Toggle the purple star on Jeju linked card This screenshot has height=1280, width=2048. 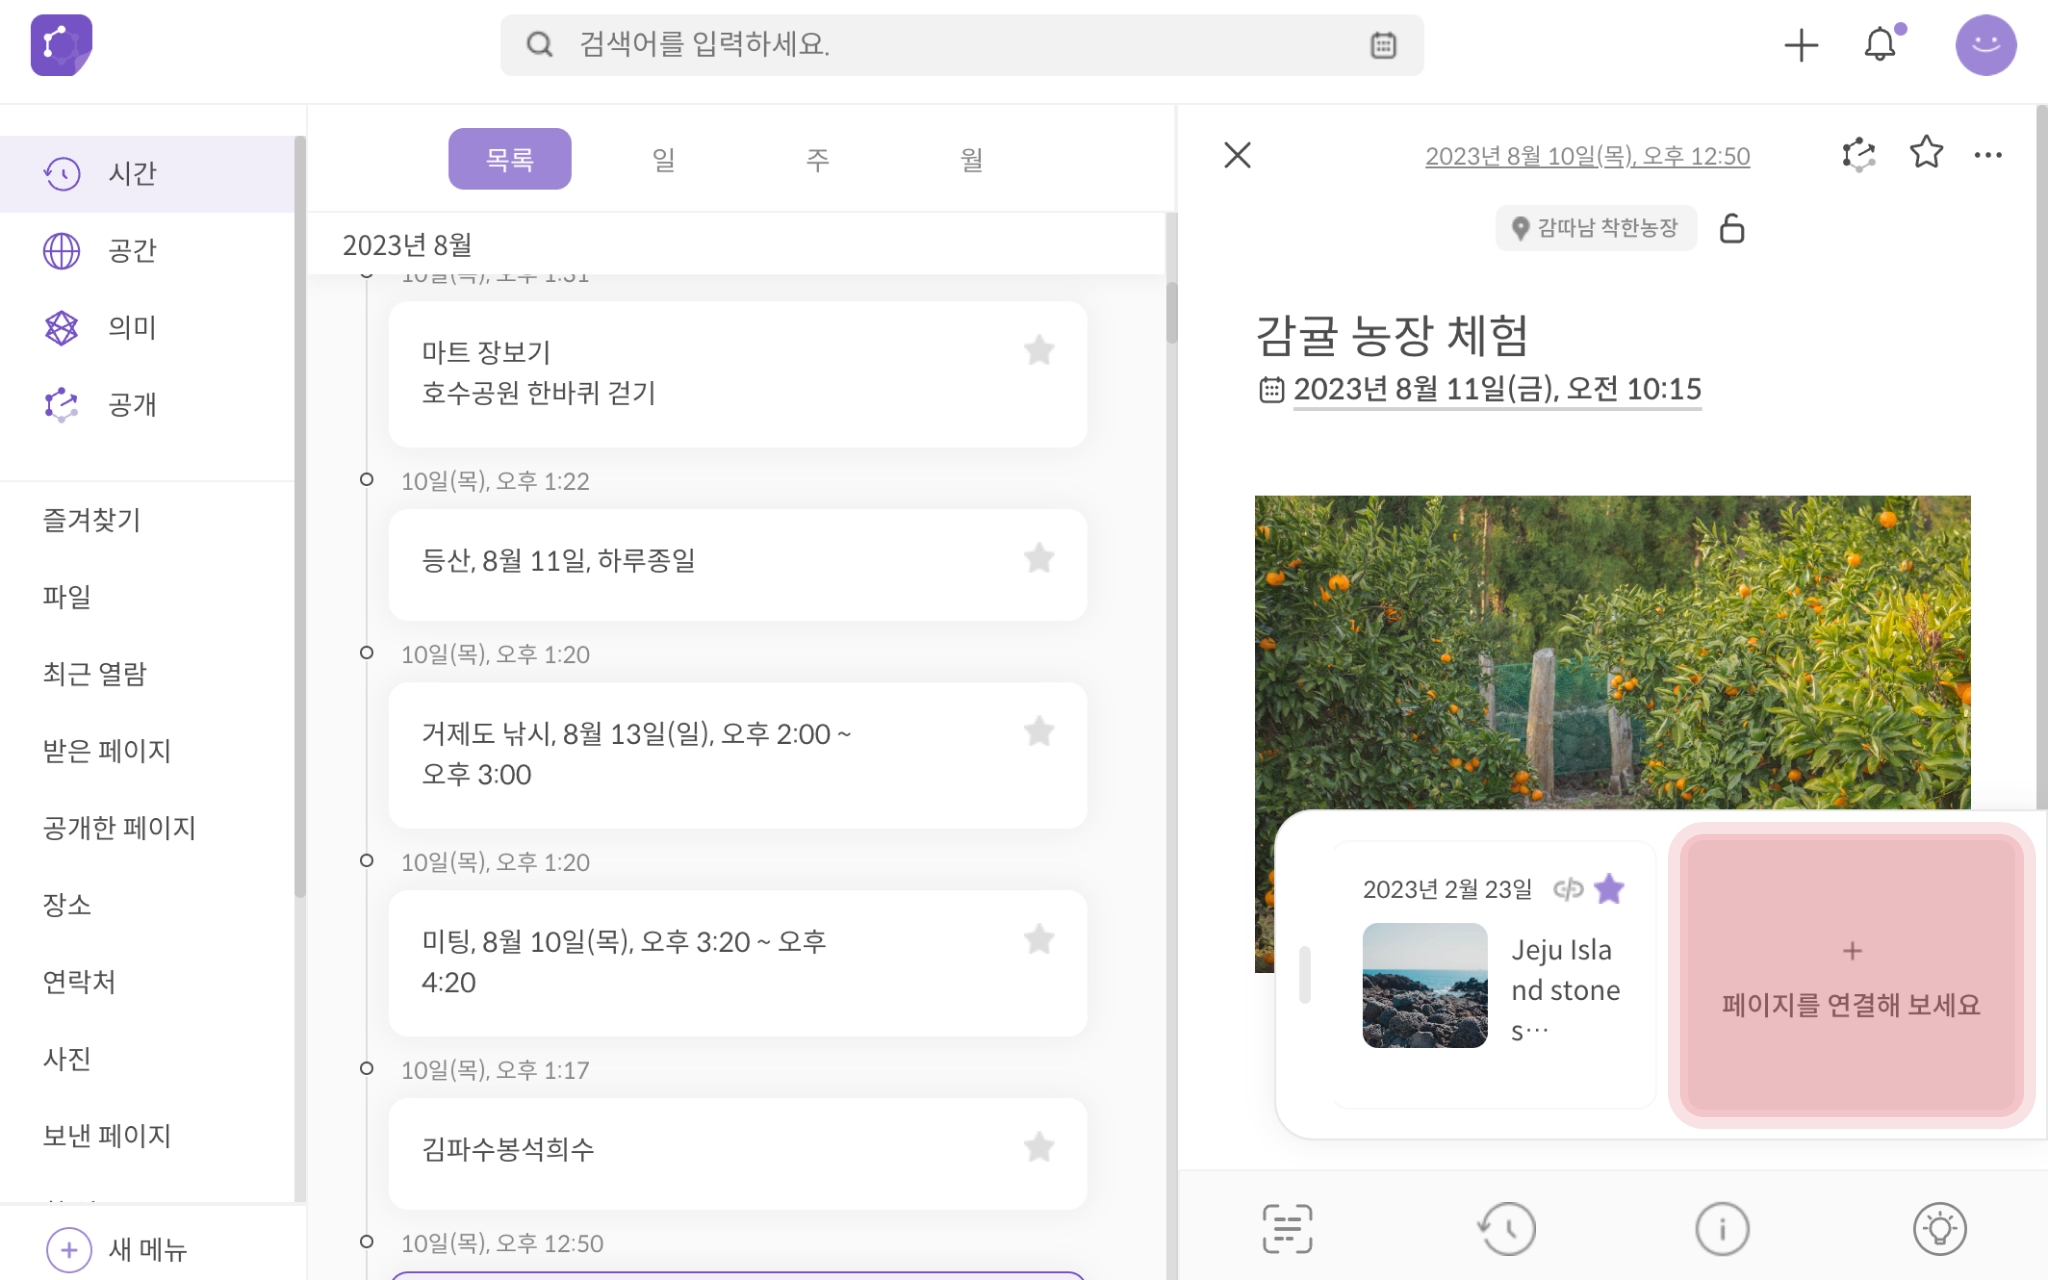click(1609, 888)
